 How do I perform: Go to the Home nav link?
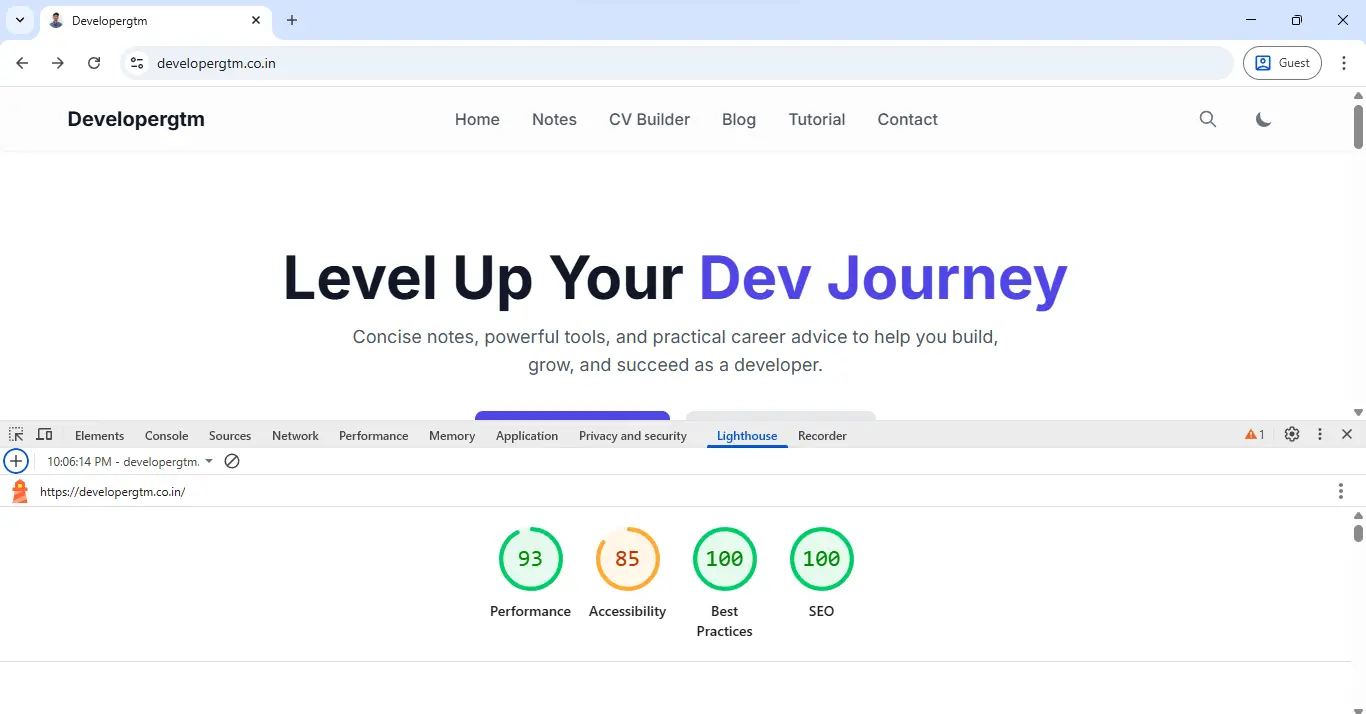(x=477, y=119)
